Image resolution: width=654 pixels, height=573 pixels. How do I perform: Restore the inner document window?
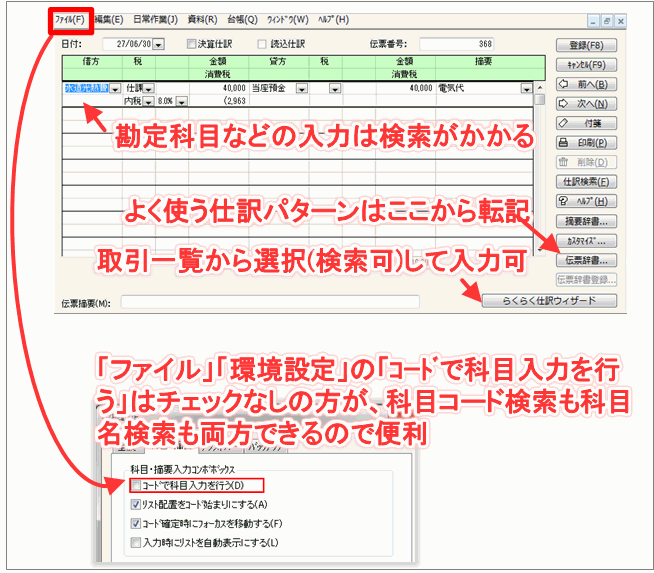coord(607,21)
